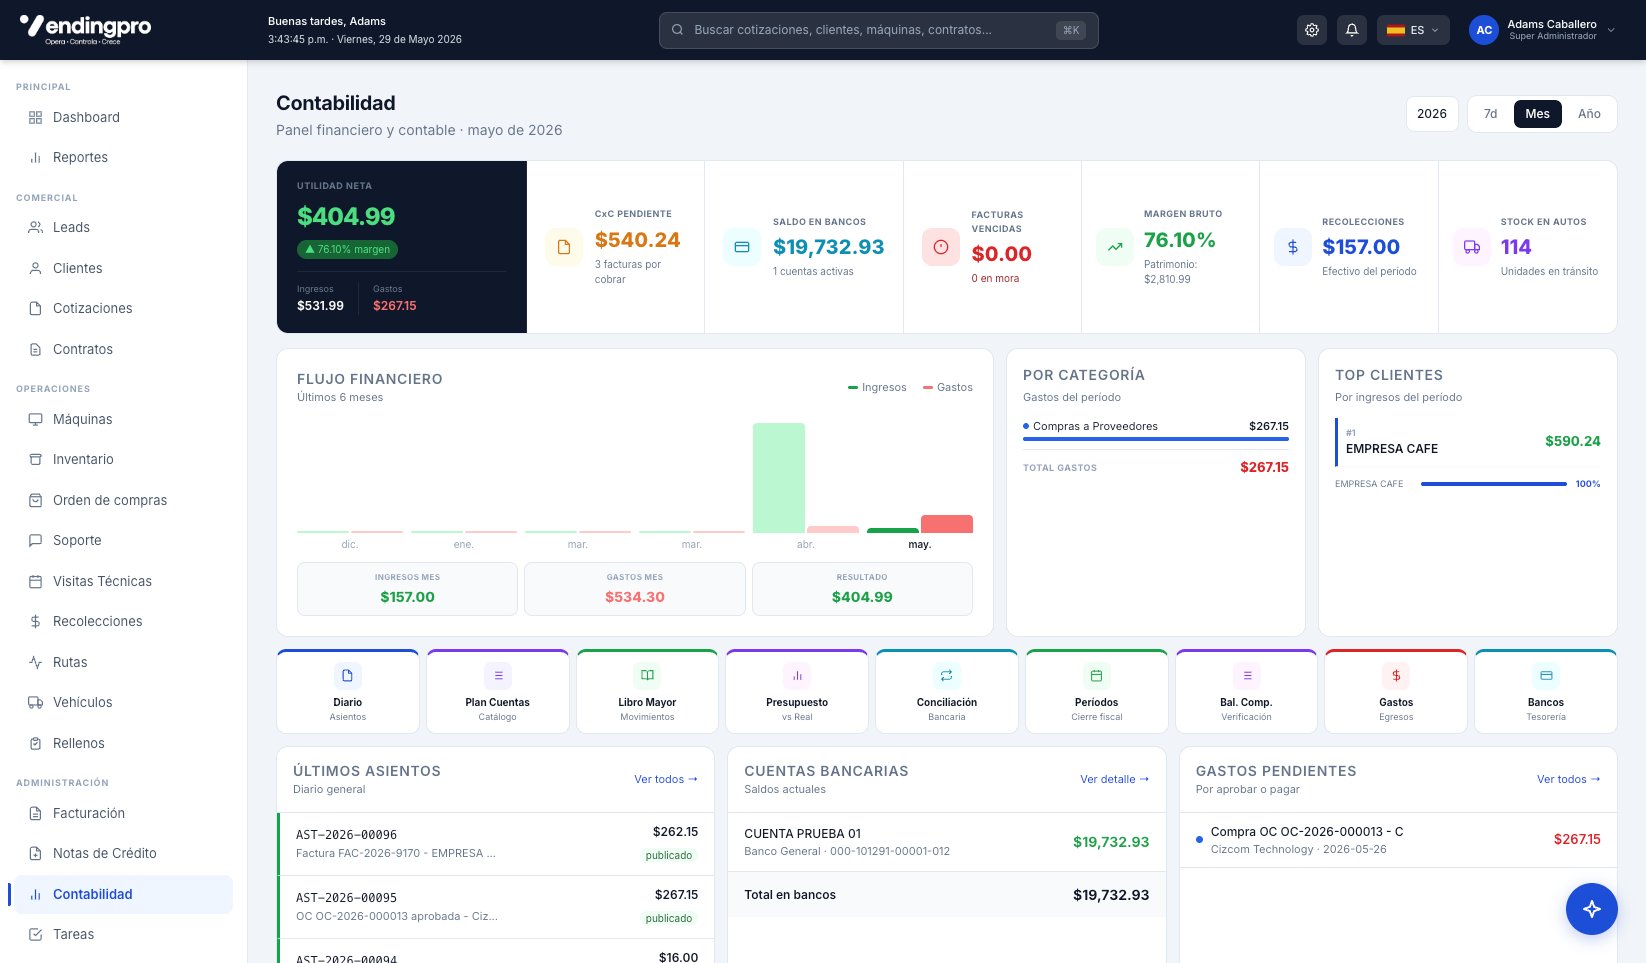Click the Utilidad Neta summary card
1646x963 pixels.
[402, 247]
